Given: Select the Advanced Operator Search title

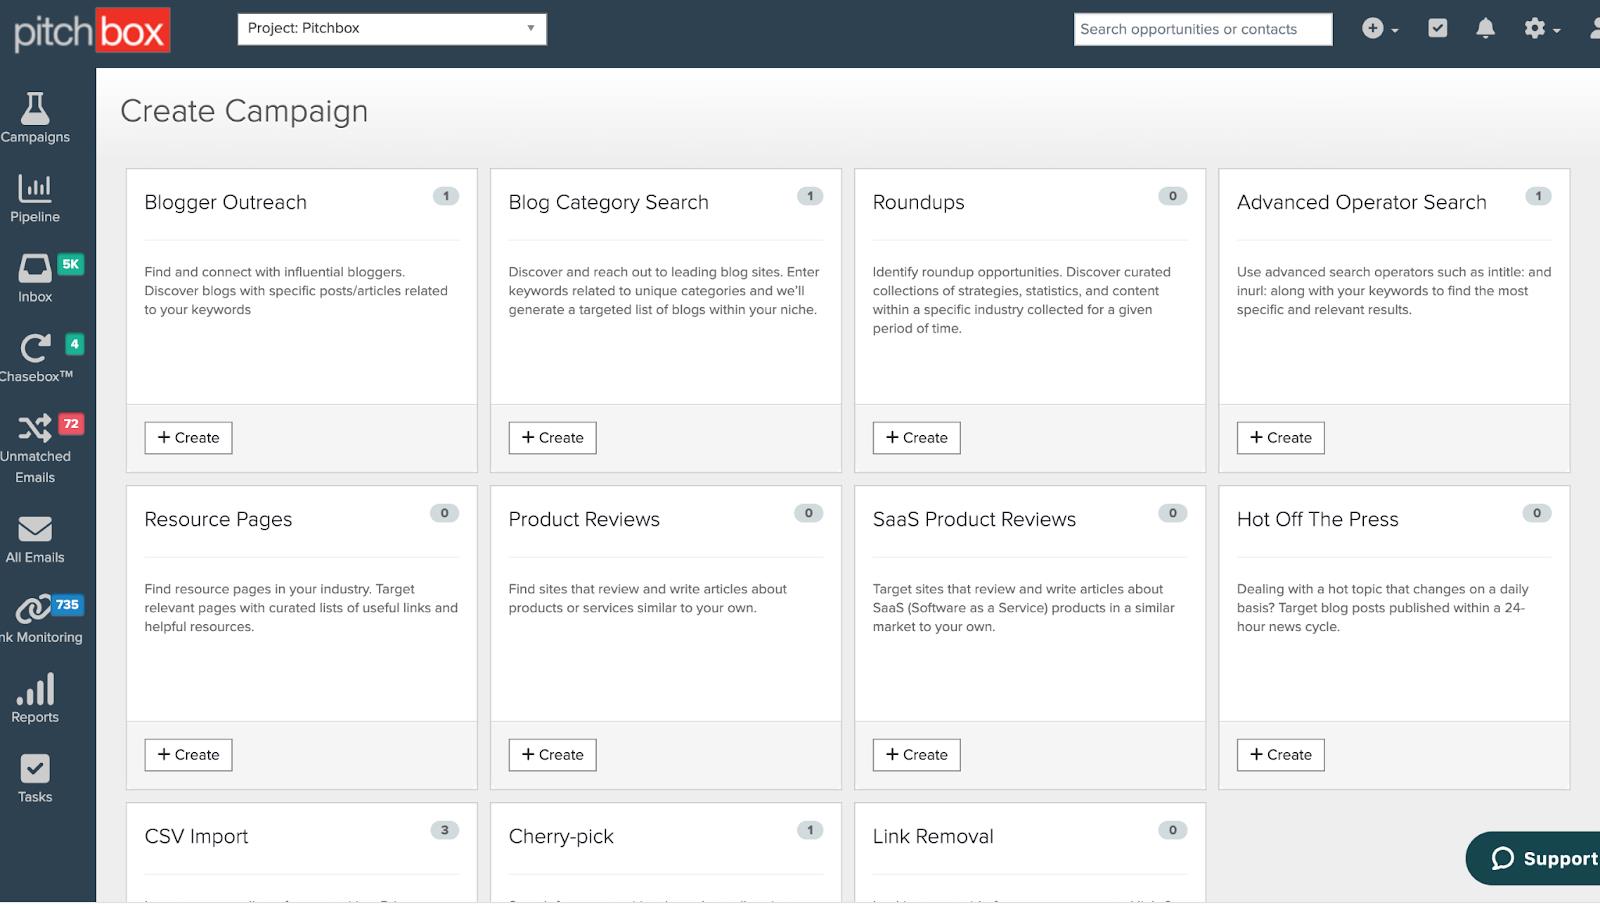Looking at the screenshot, I should click(x=1361, y=202).
